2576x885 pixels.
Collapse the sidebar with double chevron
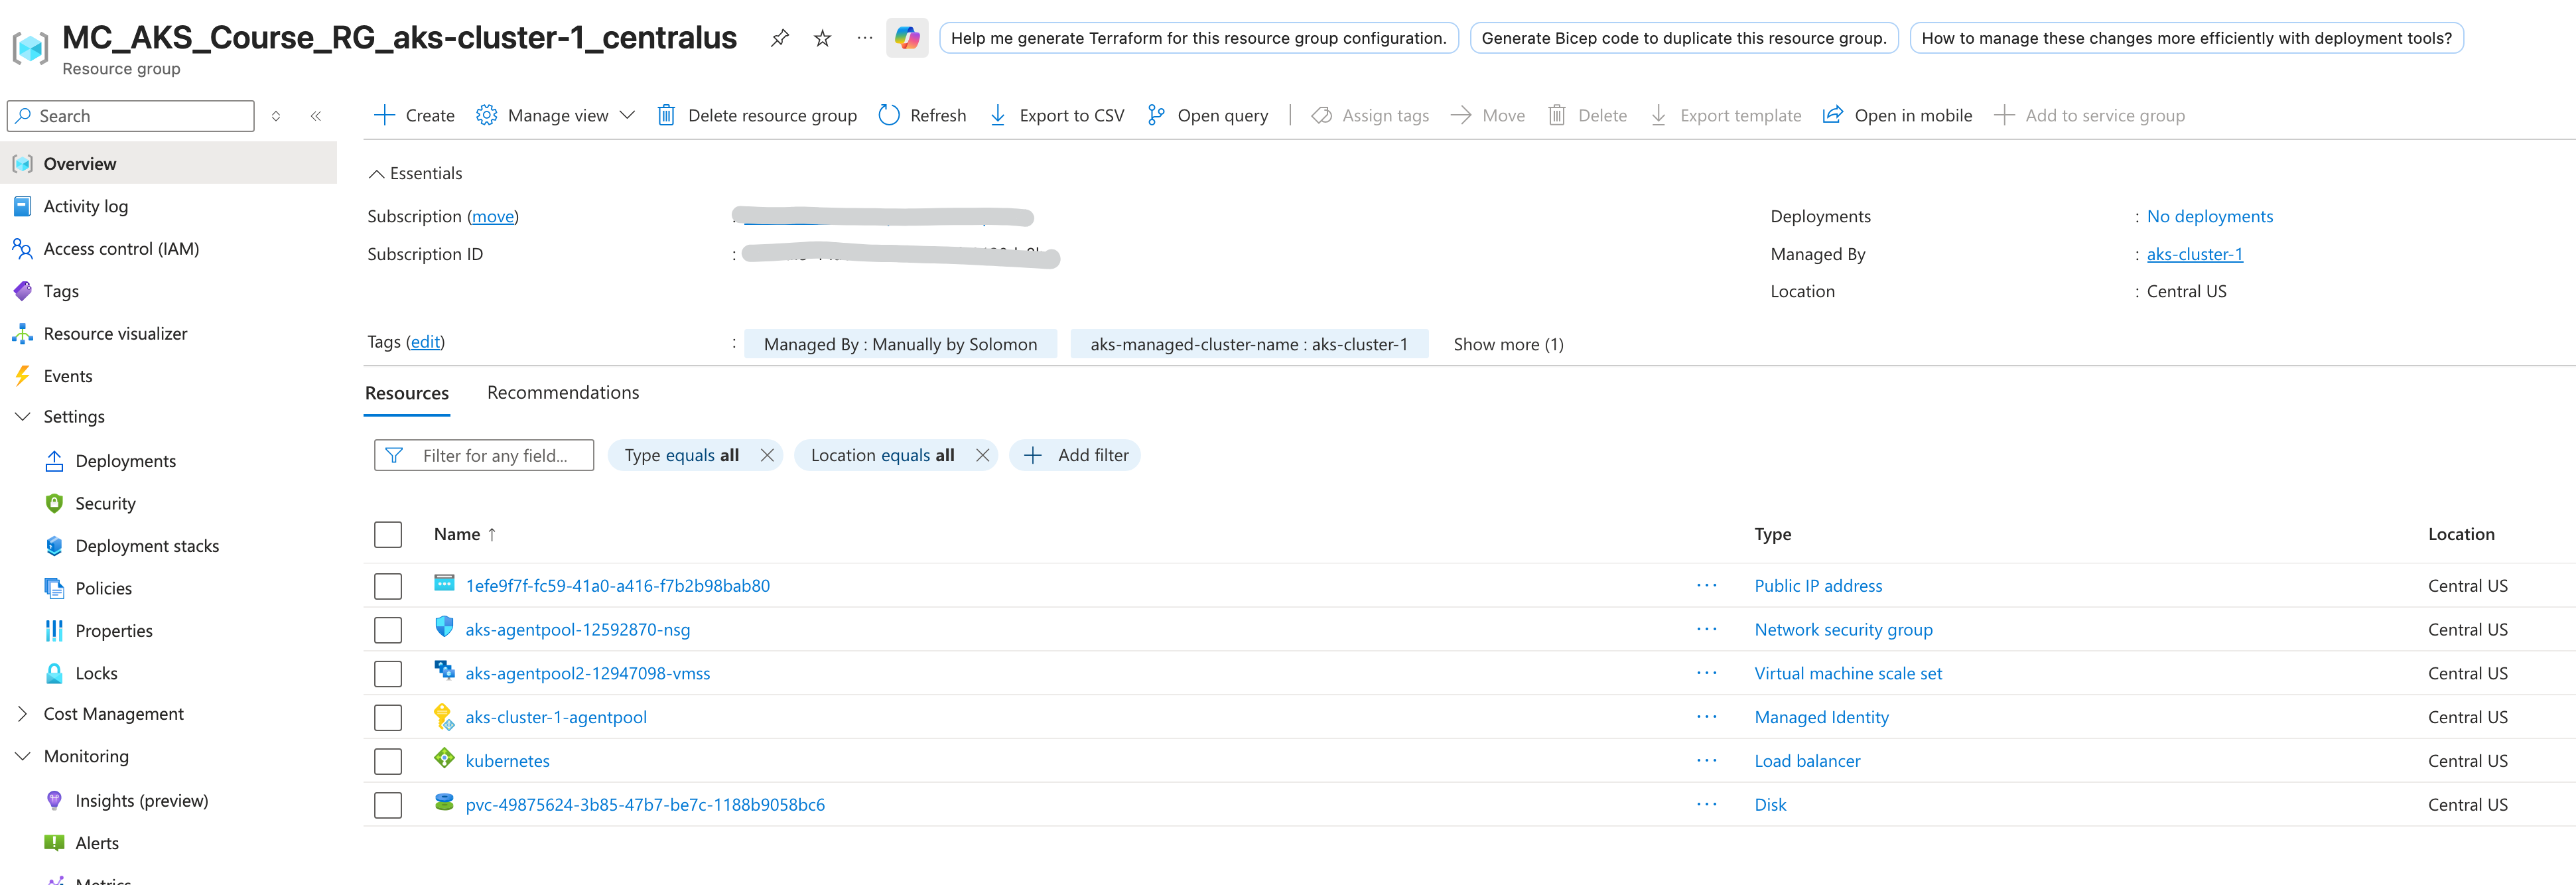coord(316,116)
